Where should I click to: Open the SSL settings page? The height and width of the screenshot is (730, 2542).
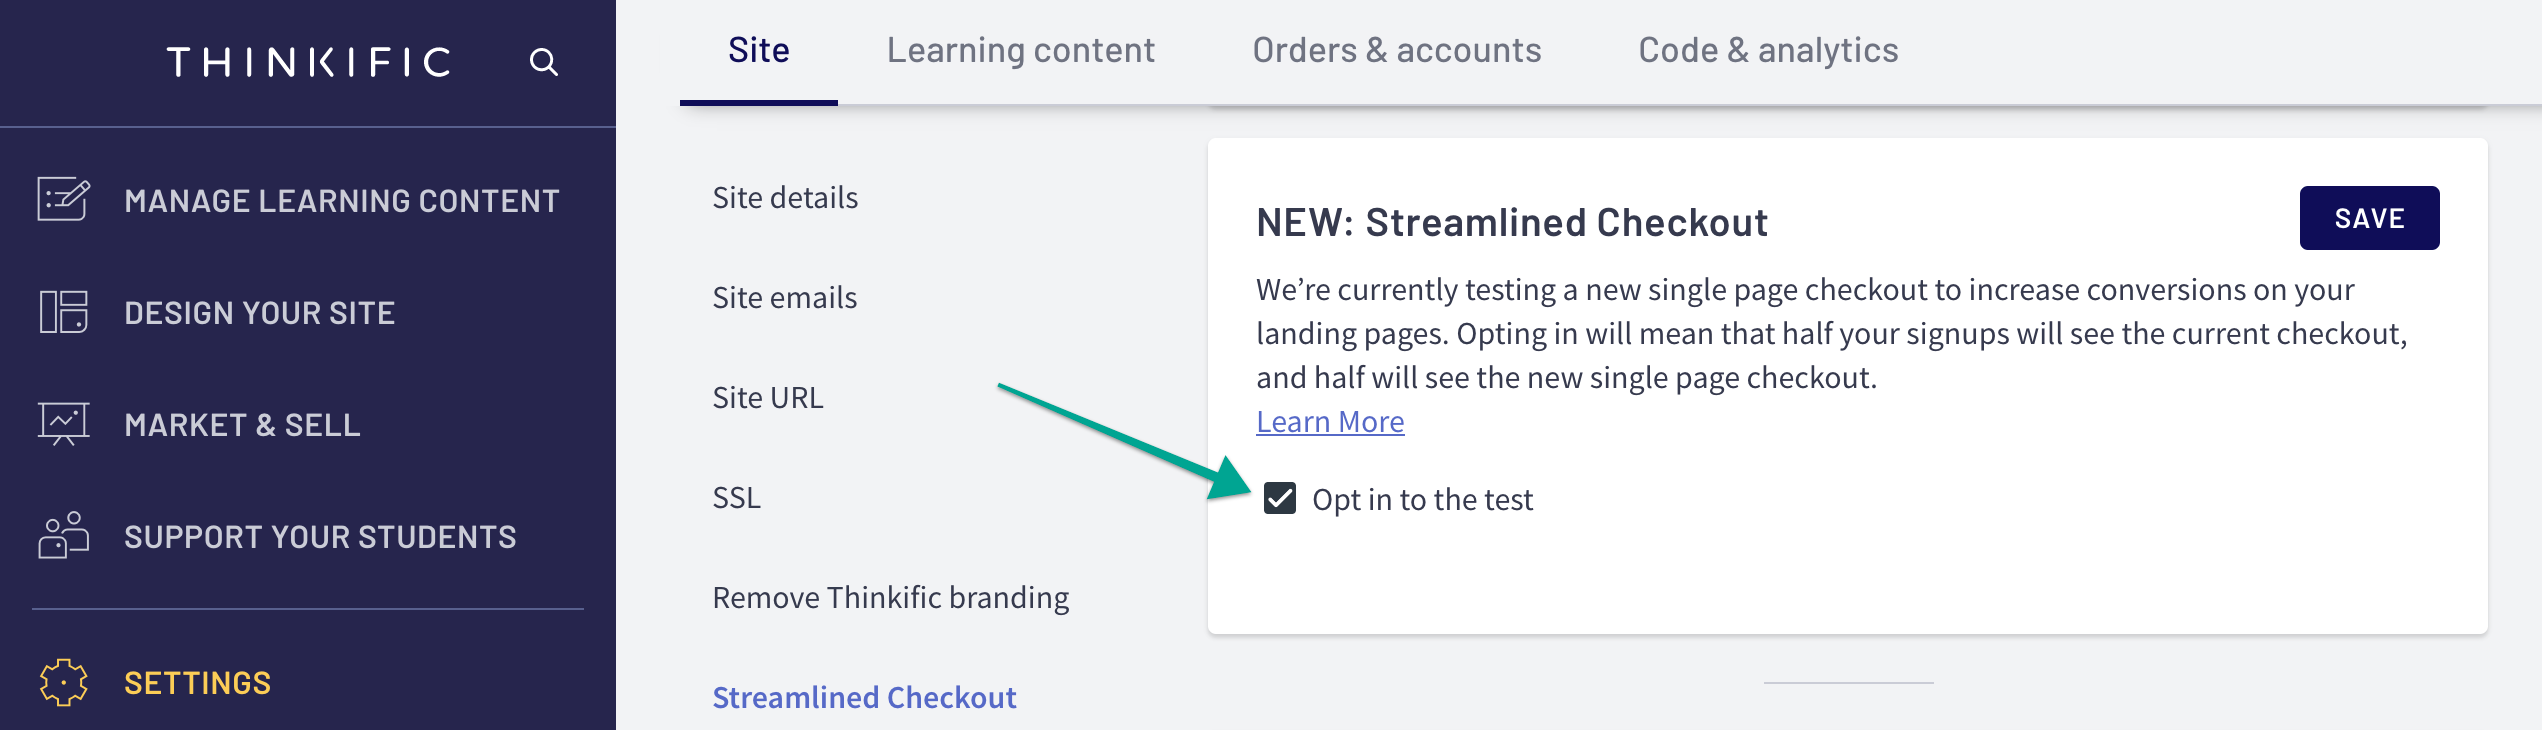point(737,498)
